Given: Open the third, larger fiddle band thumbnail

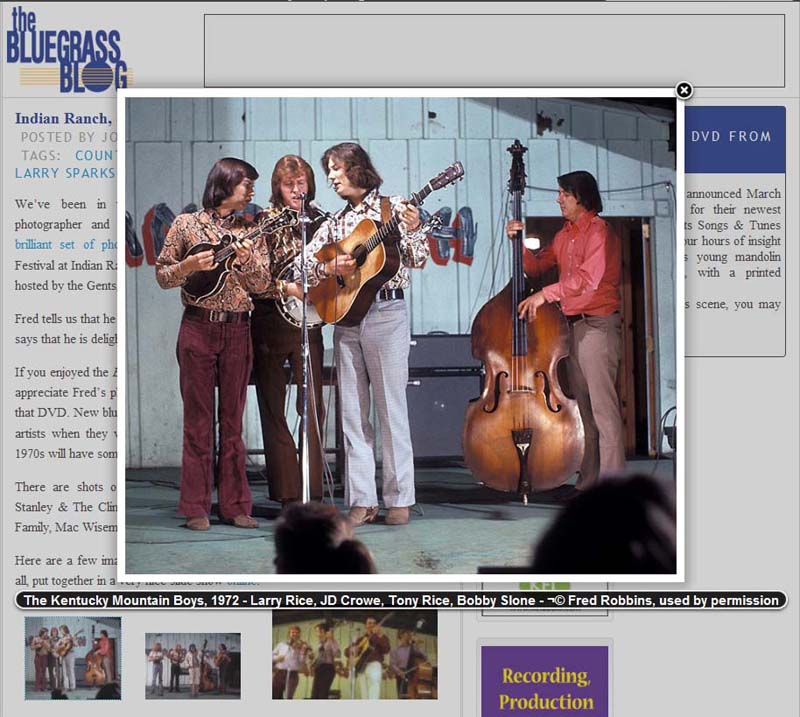Looking at the screenshot, I should pos(354,655).
